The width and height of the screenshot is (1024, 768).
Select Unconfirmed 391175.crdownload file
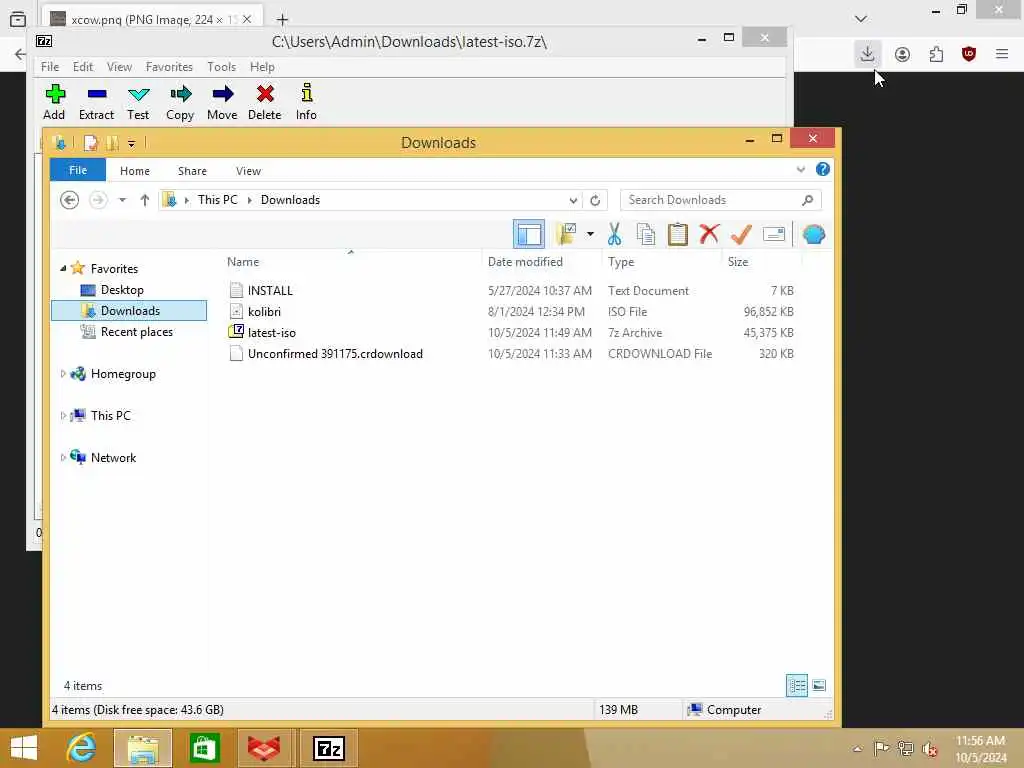335,353
